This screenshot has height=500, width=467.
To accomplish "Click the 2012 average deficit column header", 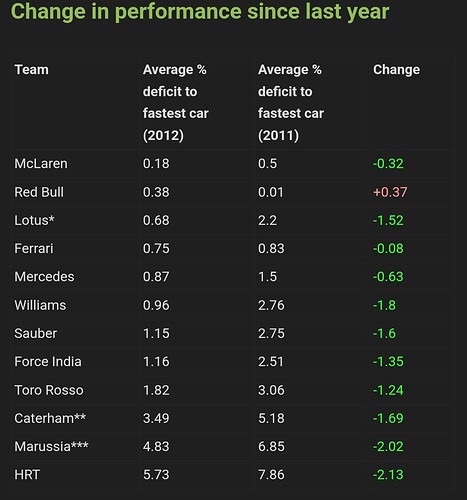I will click(175, 102).
